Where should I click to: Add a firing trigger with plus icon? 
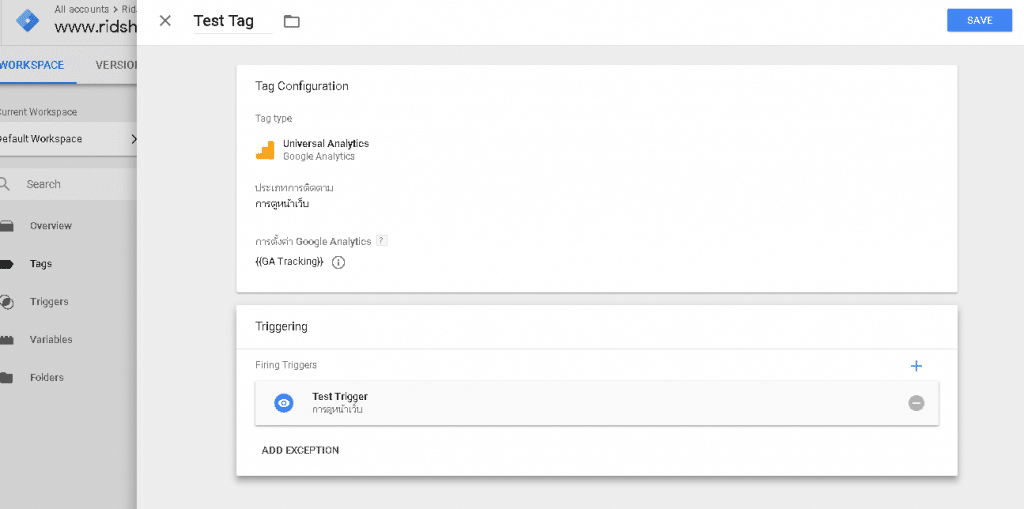coord(916,366)
